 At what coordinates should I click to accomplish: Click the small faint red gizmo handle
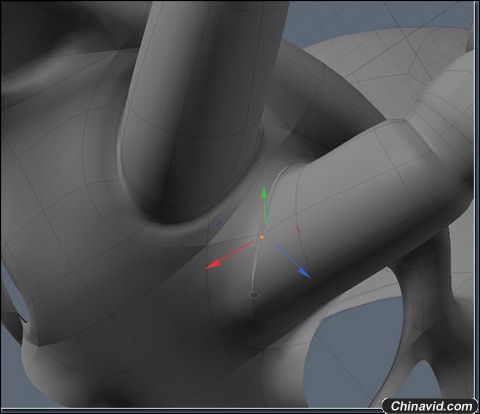click(x=298, y=229)
